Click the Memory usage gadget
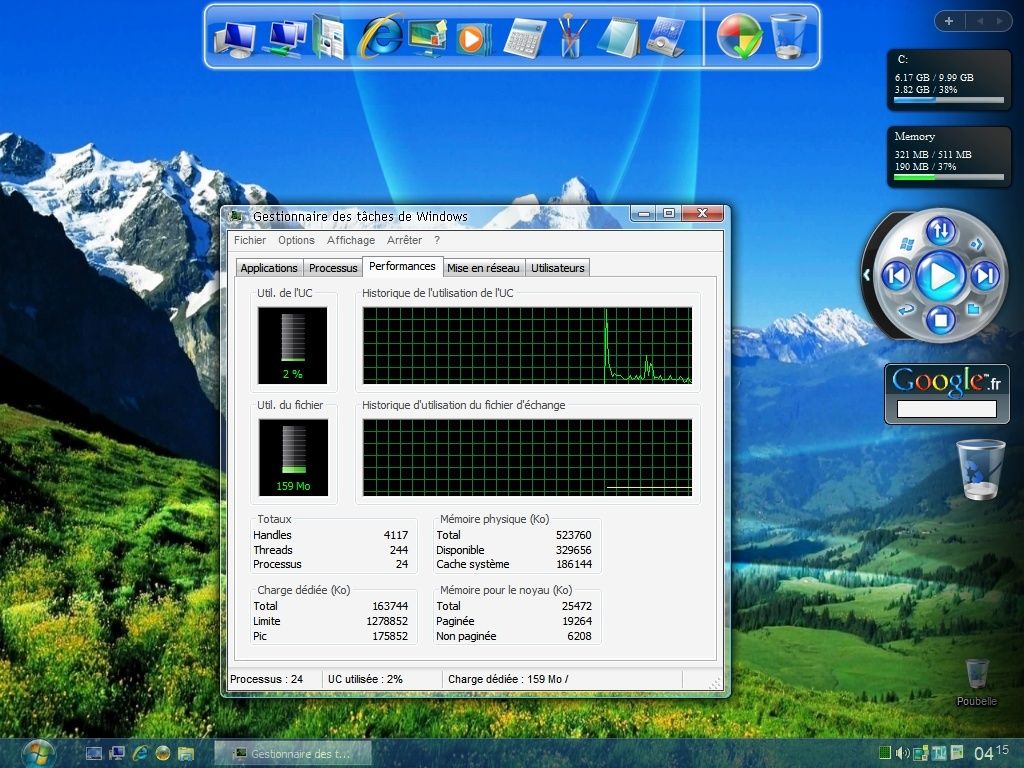The height and width of the screenshot is (768, 1024). (949, 157)
